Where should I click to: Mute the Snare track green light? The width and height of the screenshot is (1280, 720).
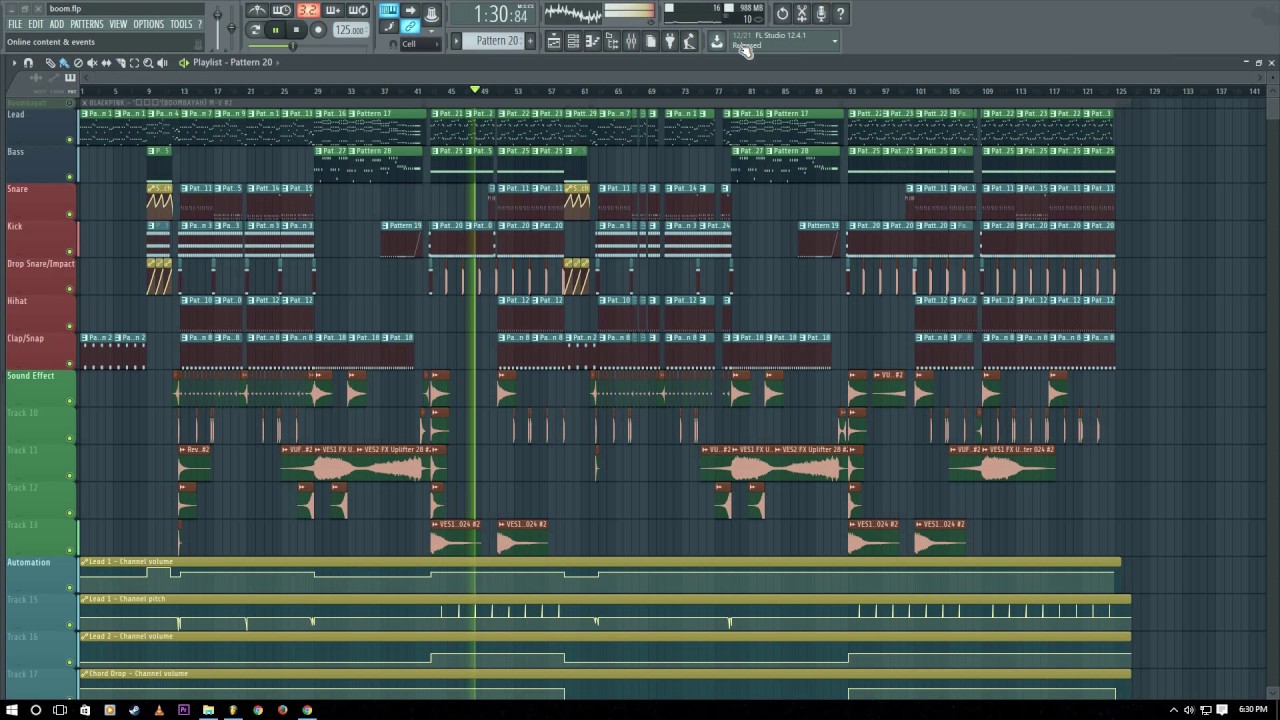coord(69,214)
